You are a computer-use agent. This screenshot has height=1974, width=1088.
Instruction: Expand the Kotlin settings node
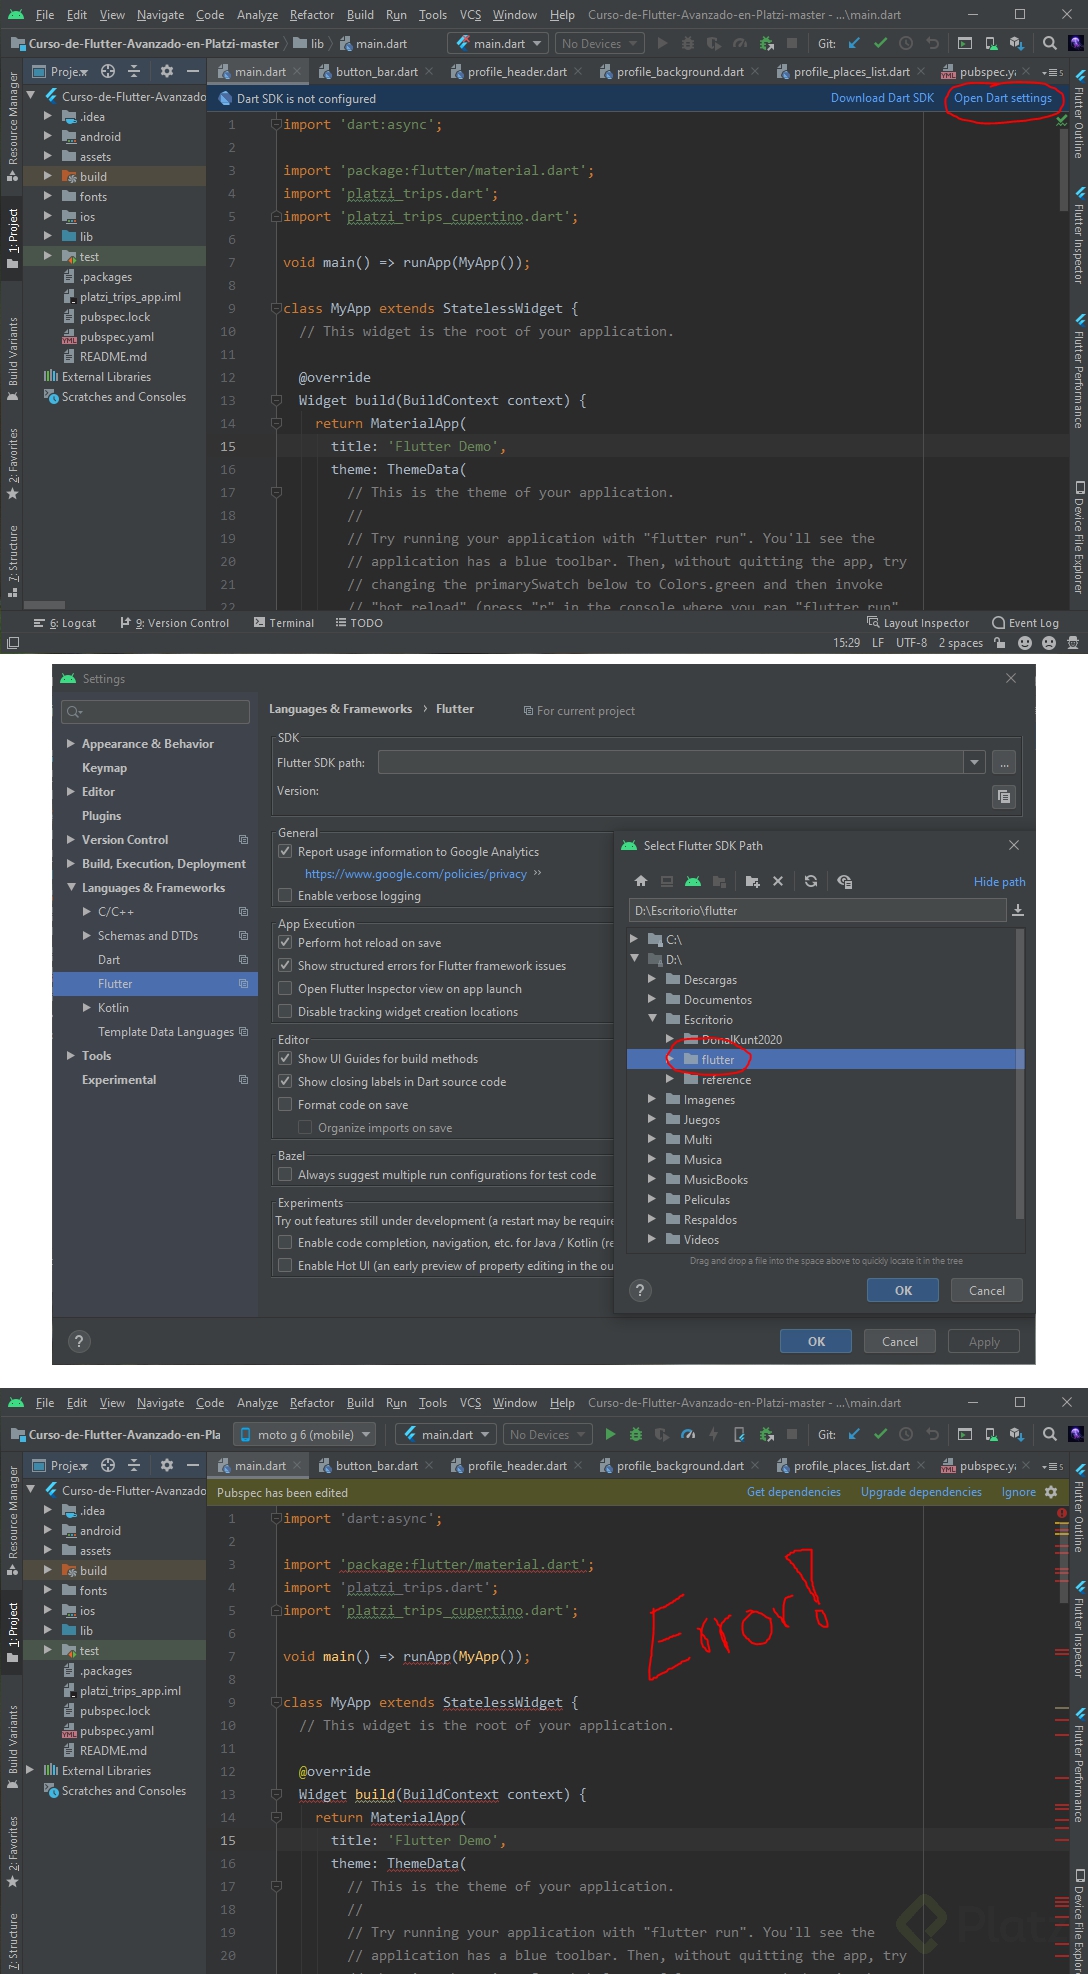(87, 1007)
